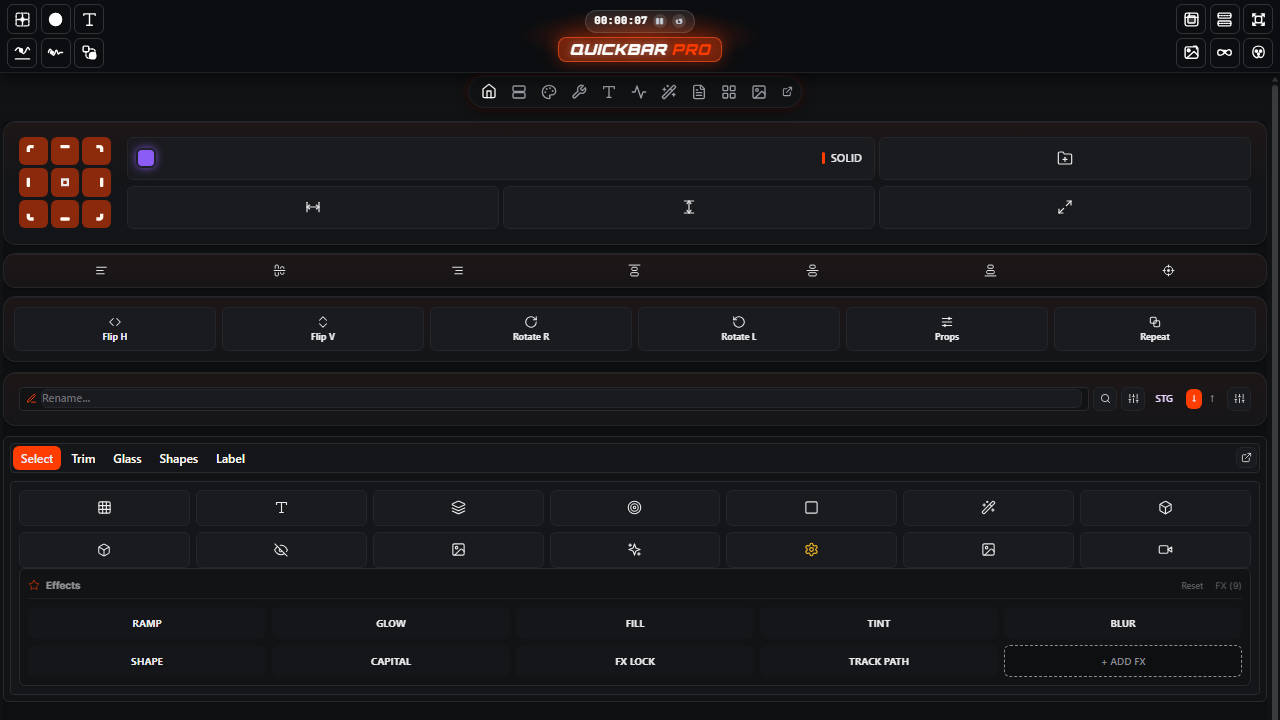Screen dimensions: 1280x720
Task: Open the document file section
Action: [699, 92]
